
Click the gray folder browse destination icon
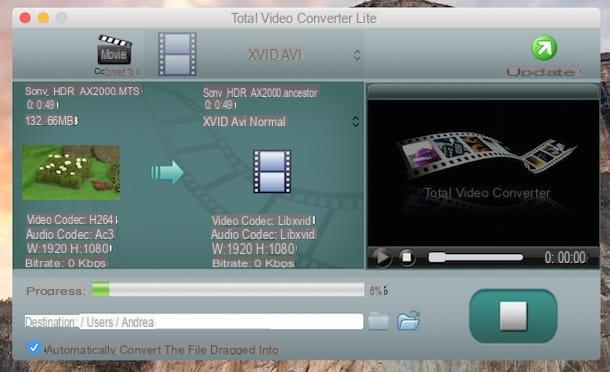tap(378, 321)
